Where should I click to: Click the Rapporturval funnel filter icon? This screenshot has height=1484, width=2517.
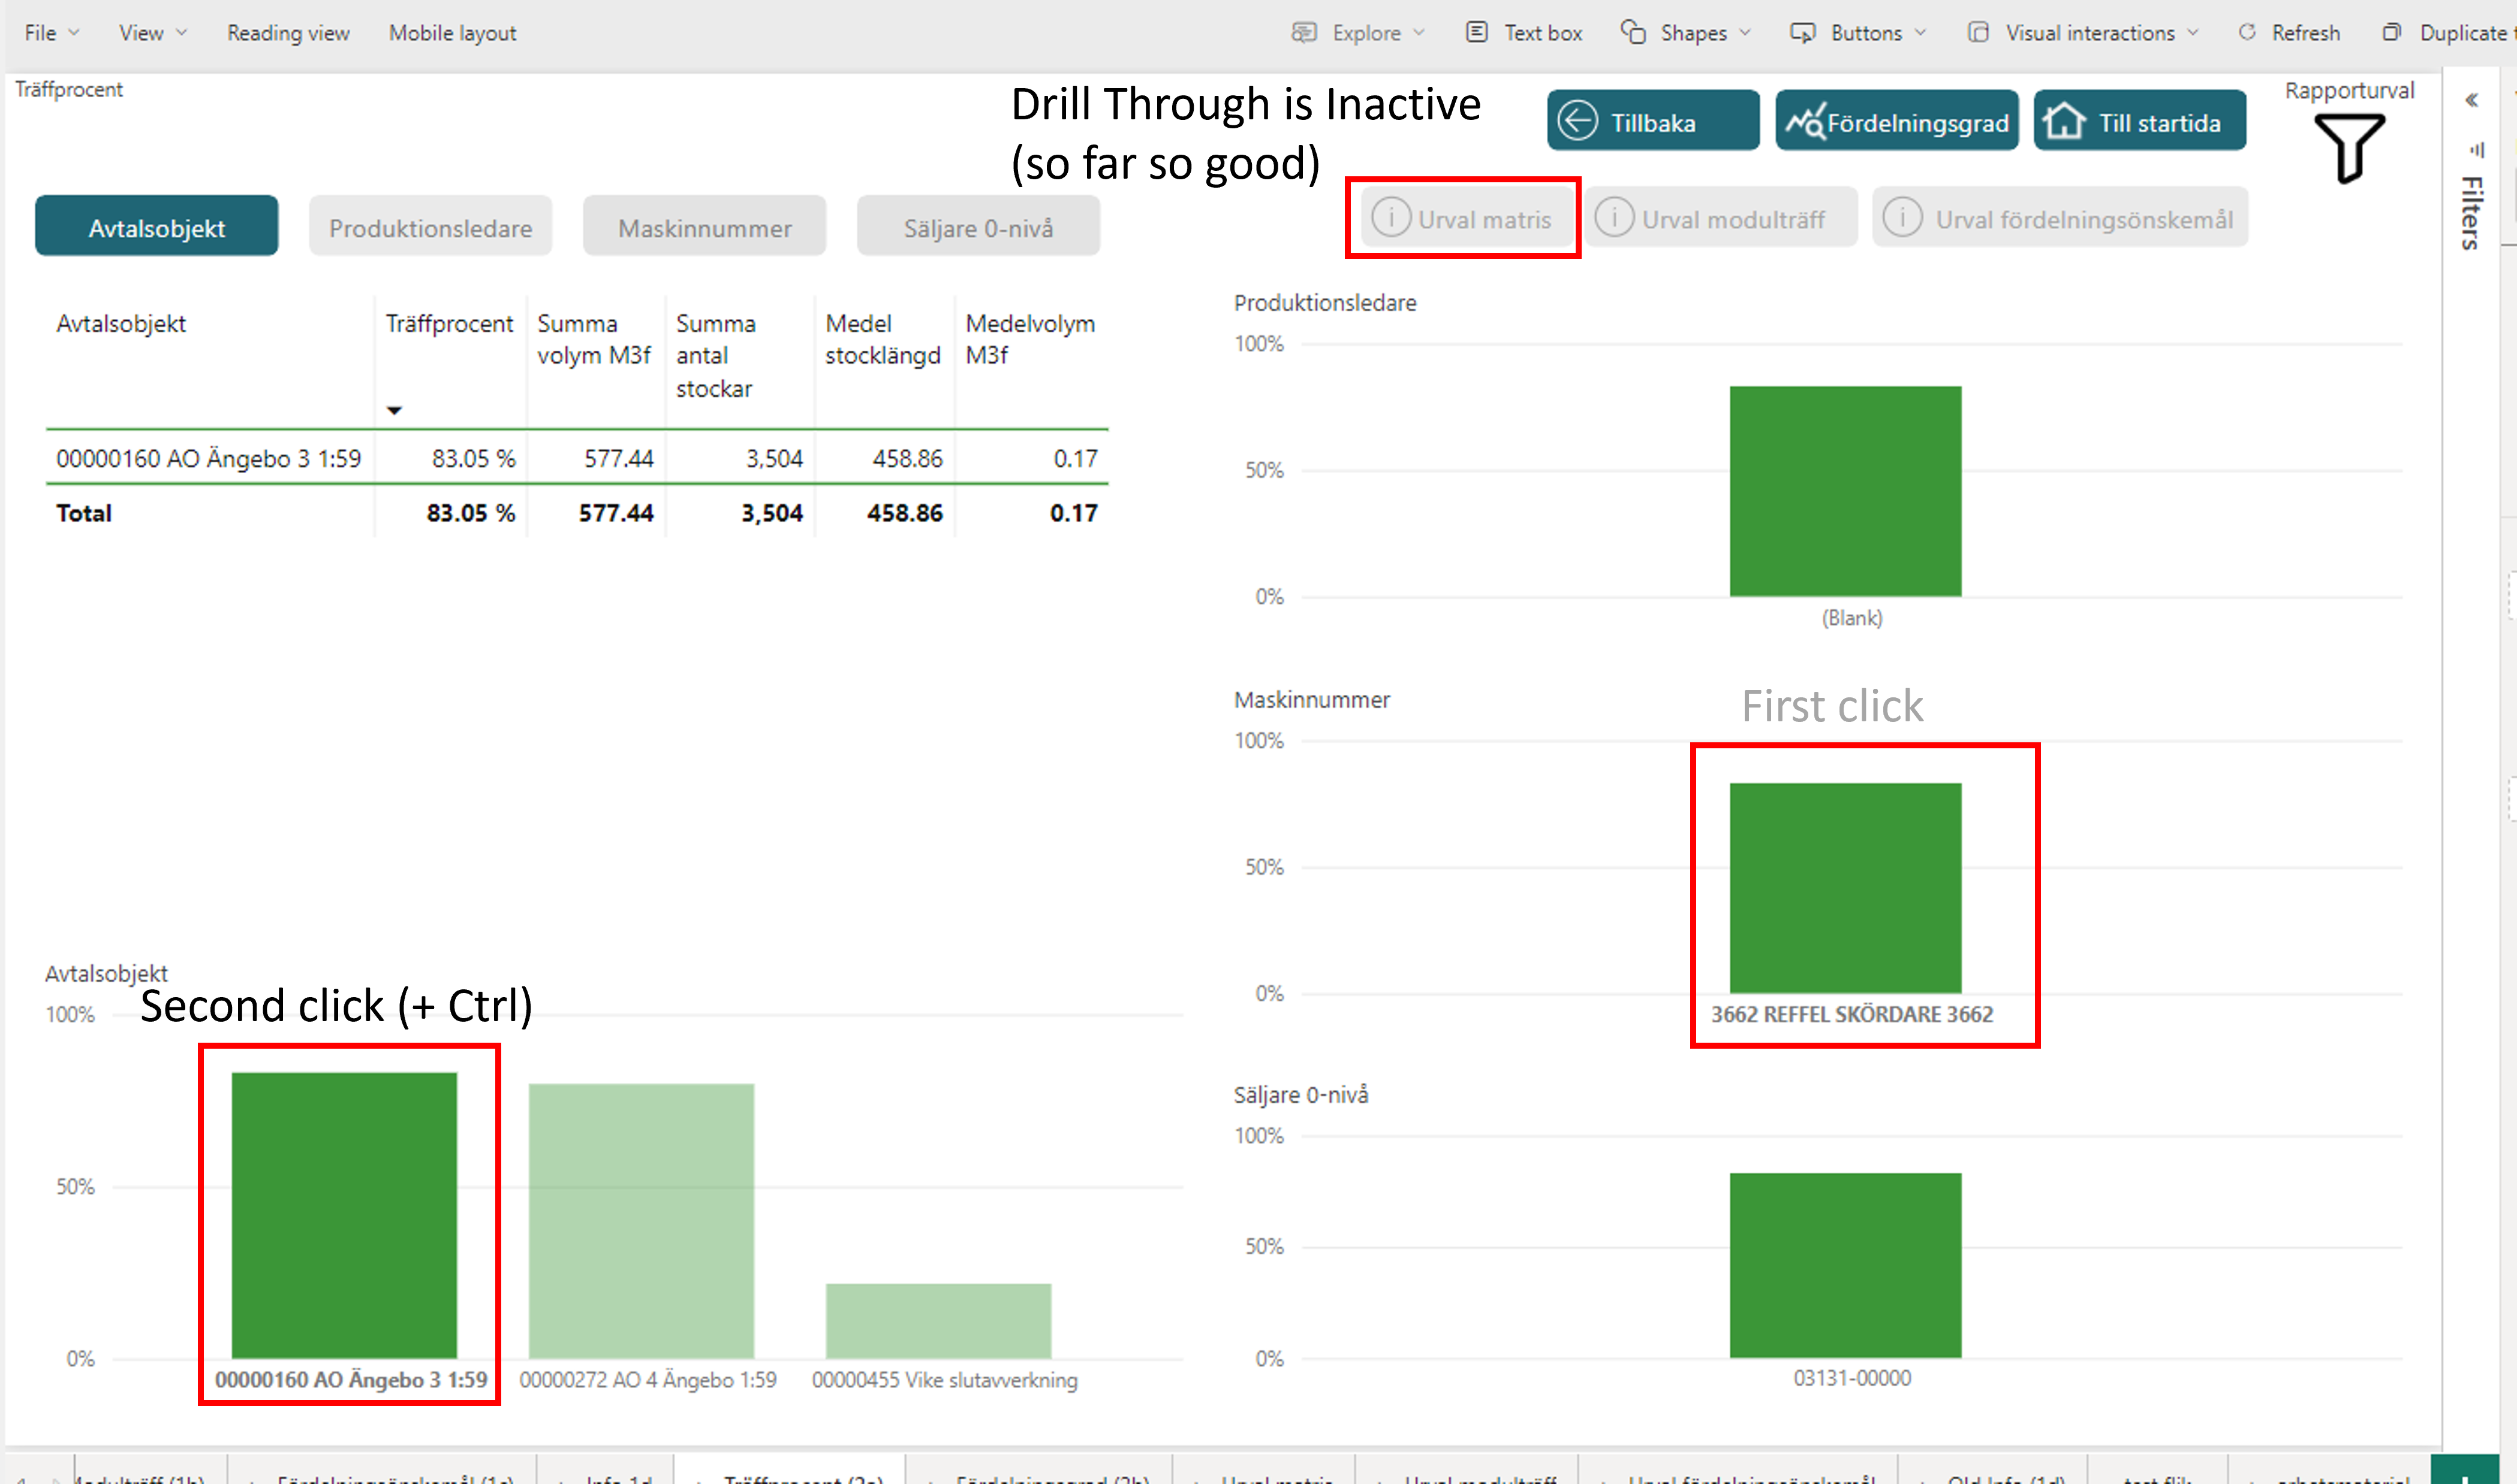pyautogui.click(x=2349, y=148)
